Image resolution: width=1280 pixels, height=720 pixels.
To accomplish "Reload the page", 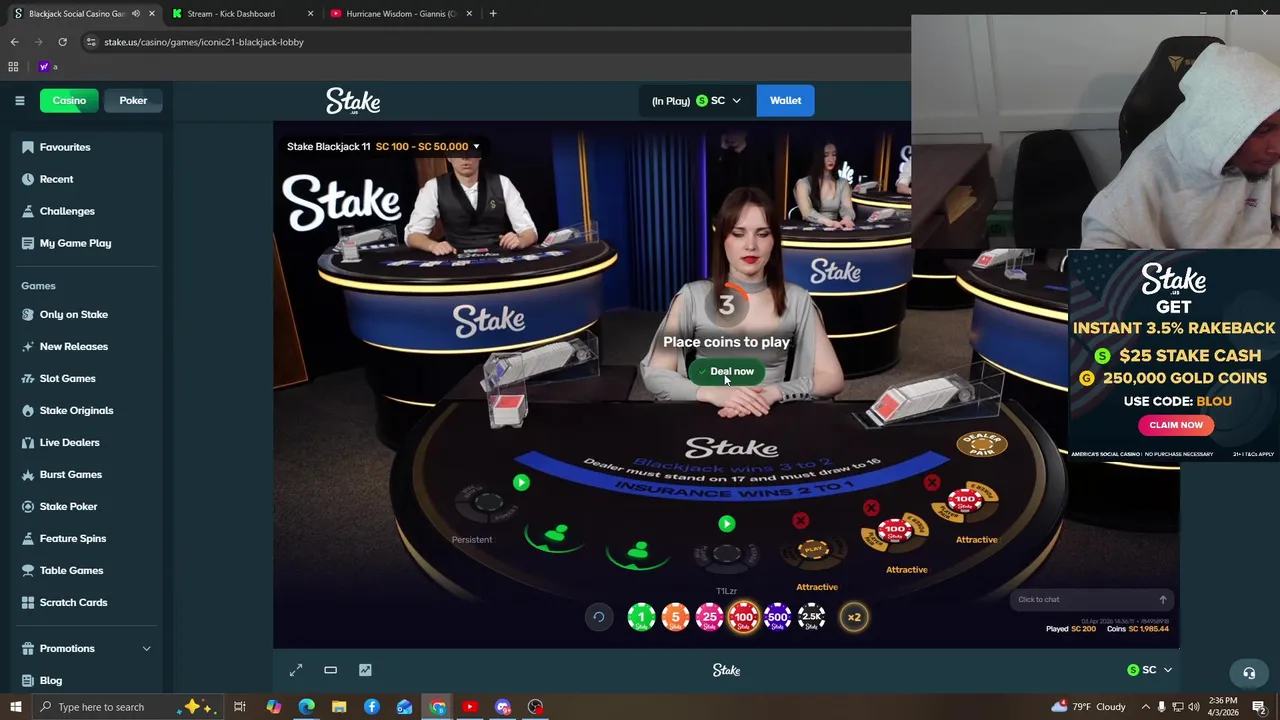I will (62, 42).
